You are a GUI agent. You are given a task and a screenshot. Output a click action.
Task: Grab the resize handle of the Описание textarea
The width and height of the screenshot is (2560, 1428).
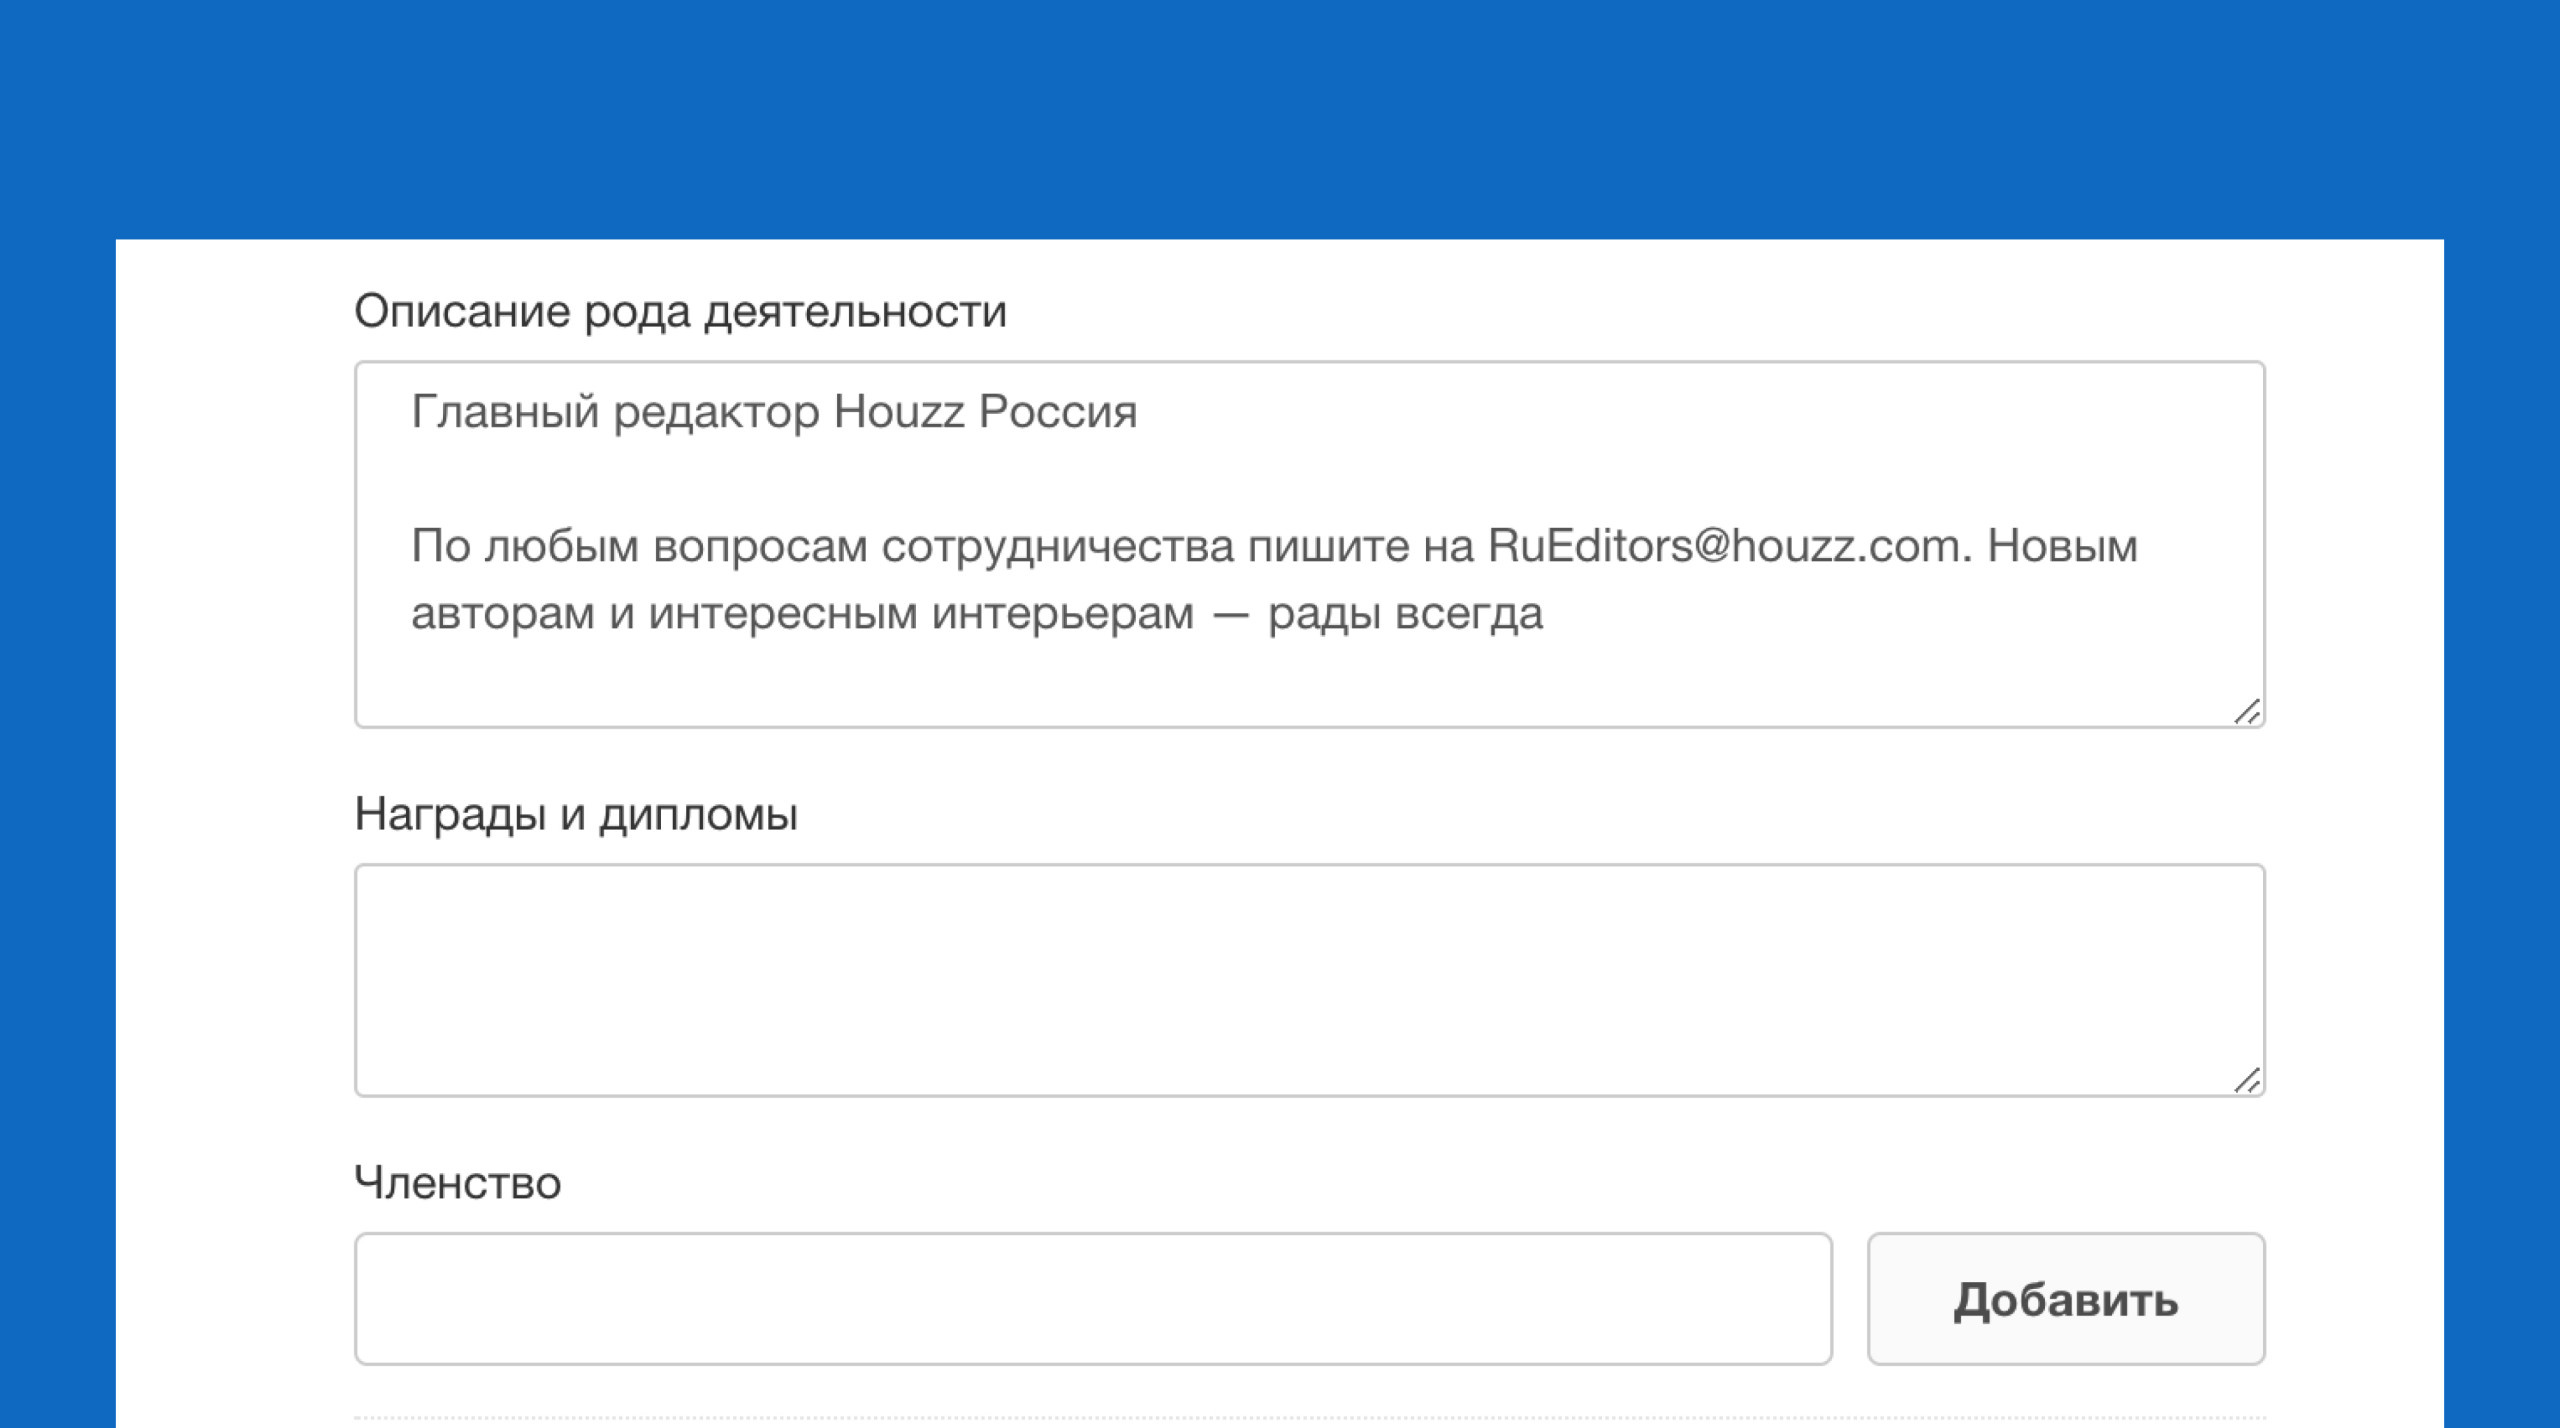point(2246,712)
